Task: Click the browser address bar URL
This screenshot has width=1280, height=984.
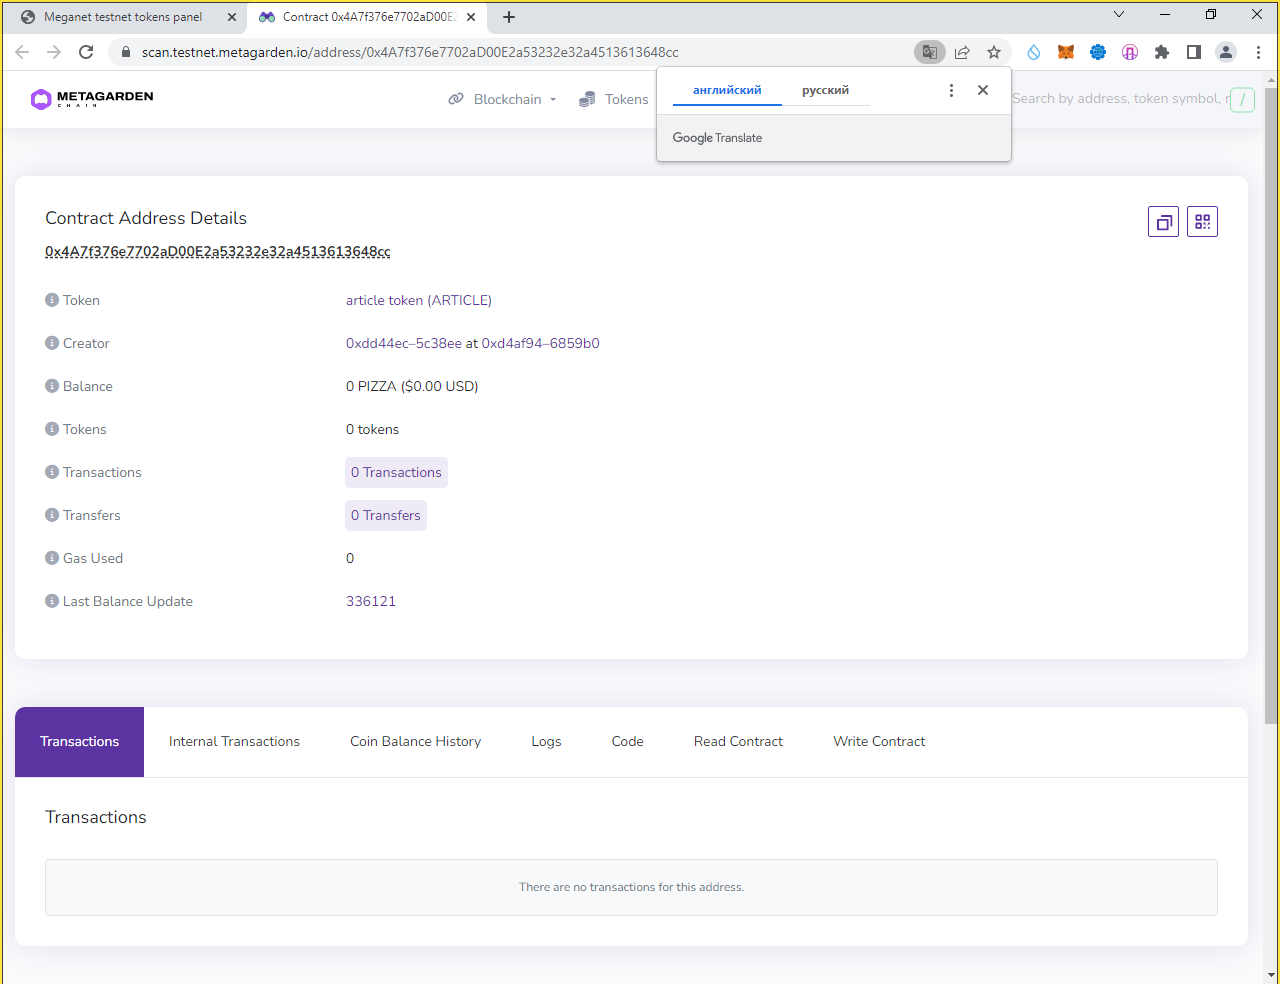Action: tap(410, 52)
